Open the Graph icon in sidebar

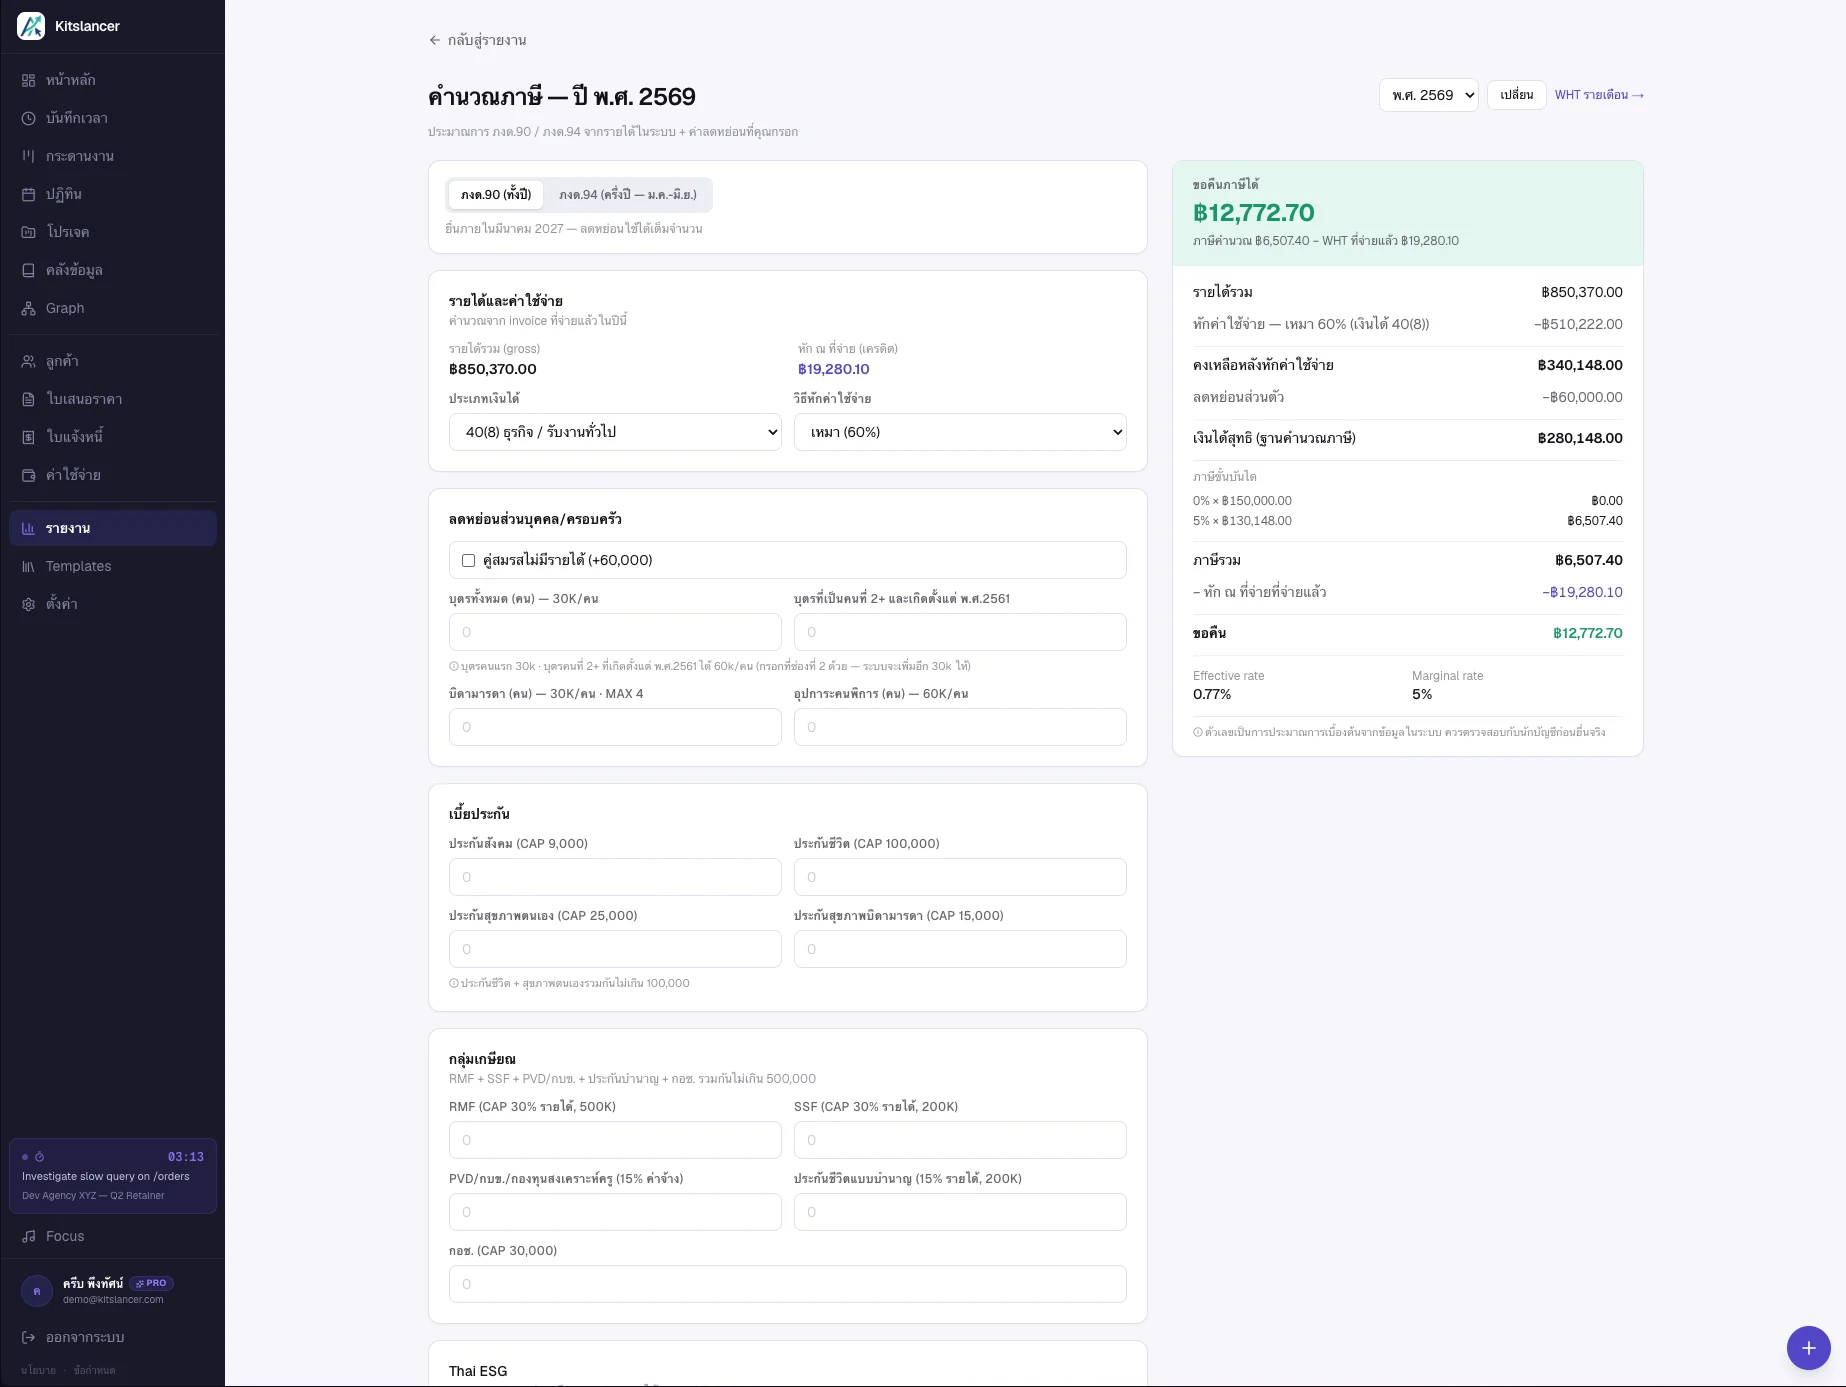pos(29,308)
